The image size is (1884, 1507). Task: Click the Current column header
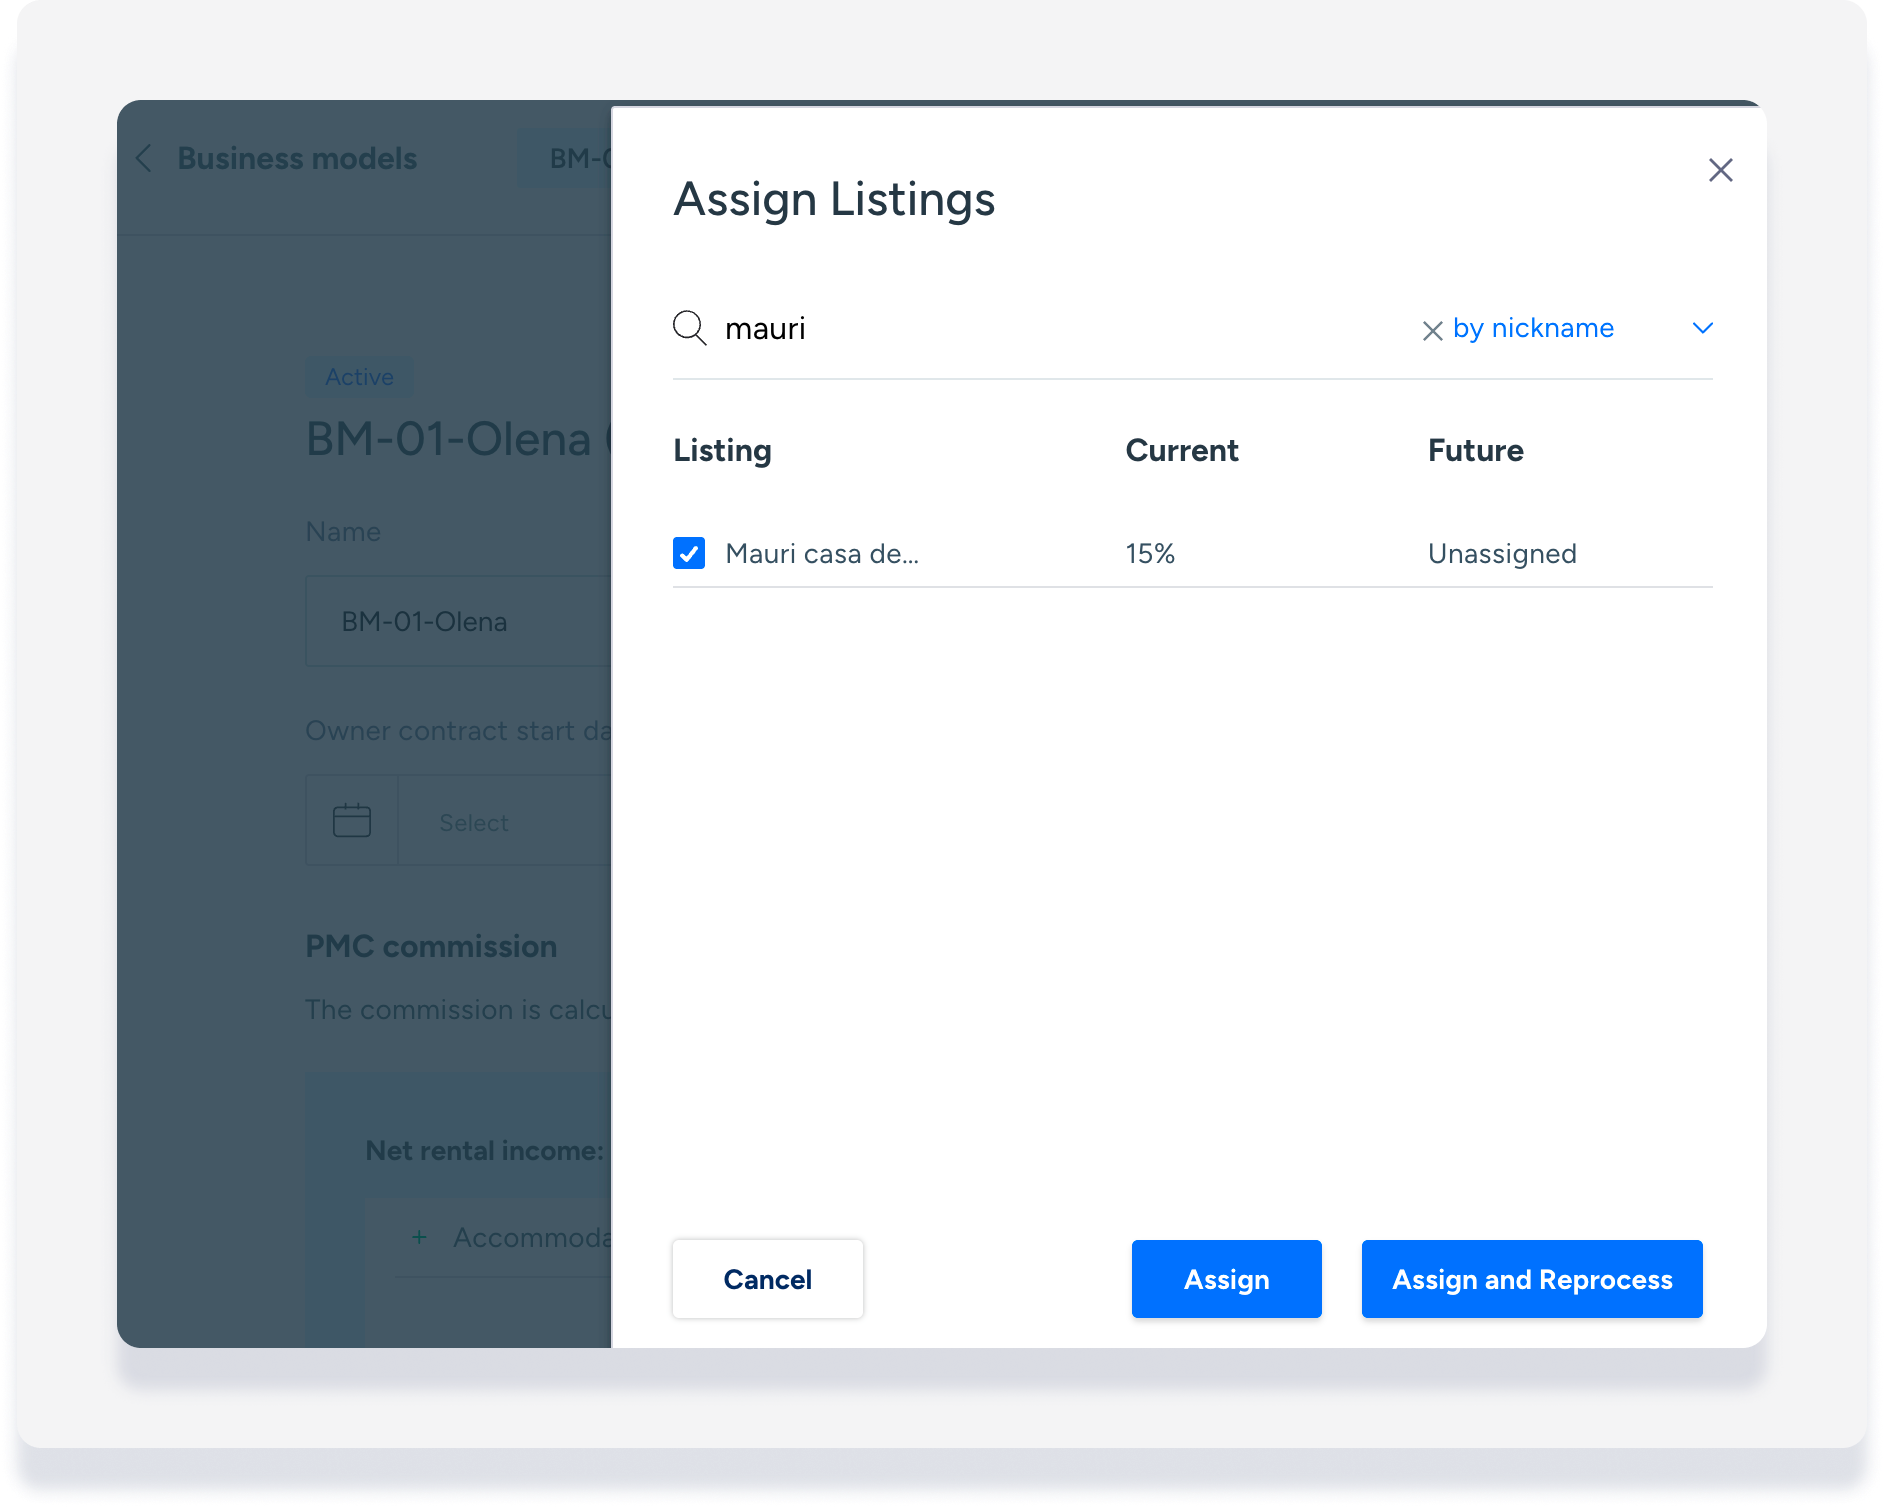pyautogui.click(x=1182, y=451)
